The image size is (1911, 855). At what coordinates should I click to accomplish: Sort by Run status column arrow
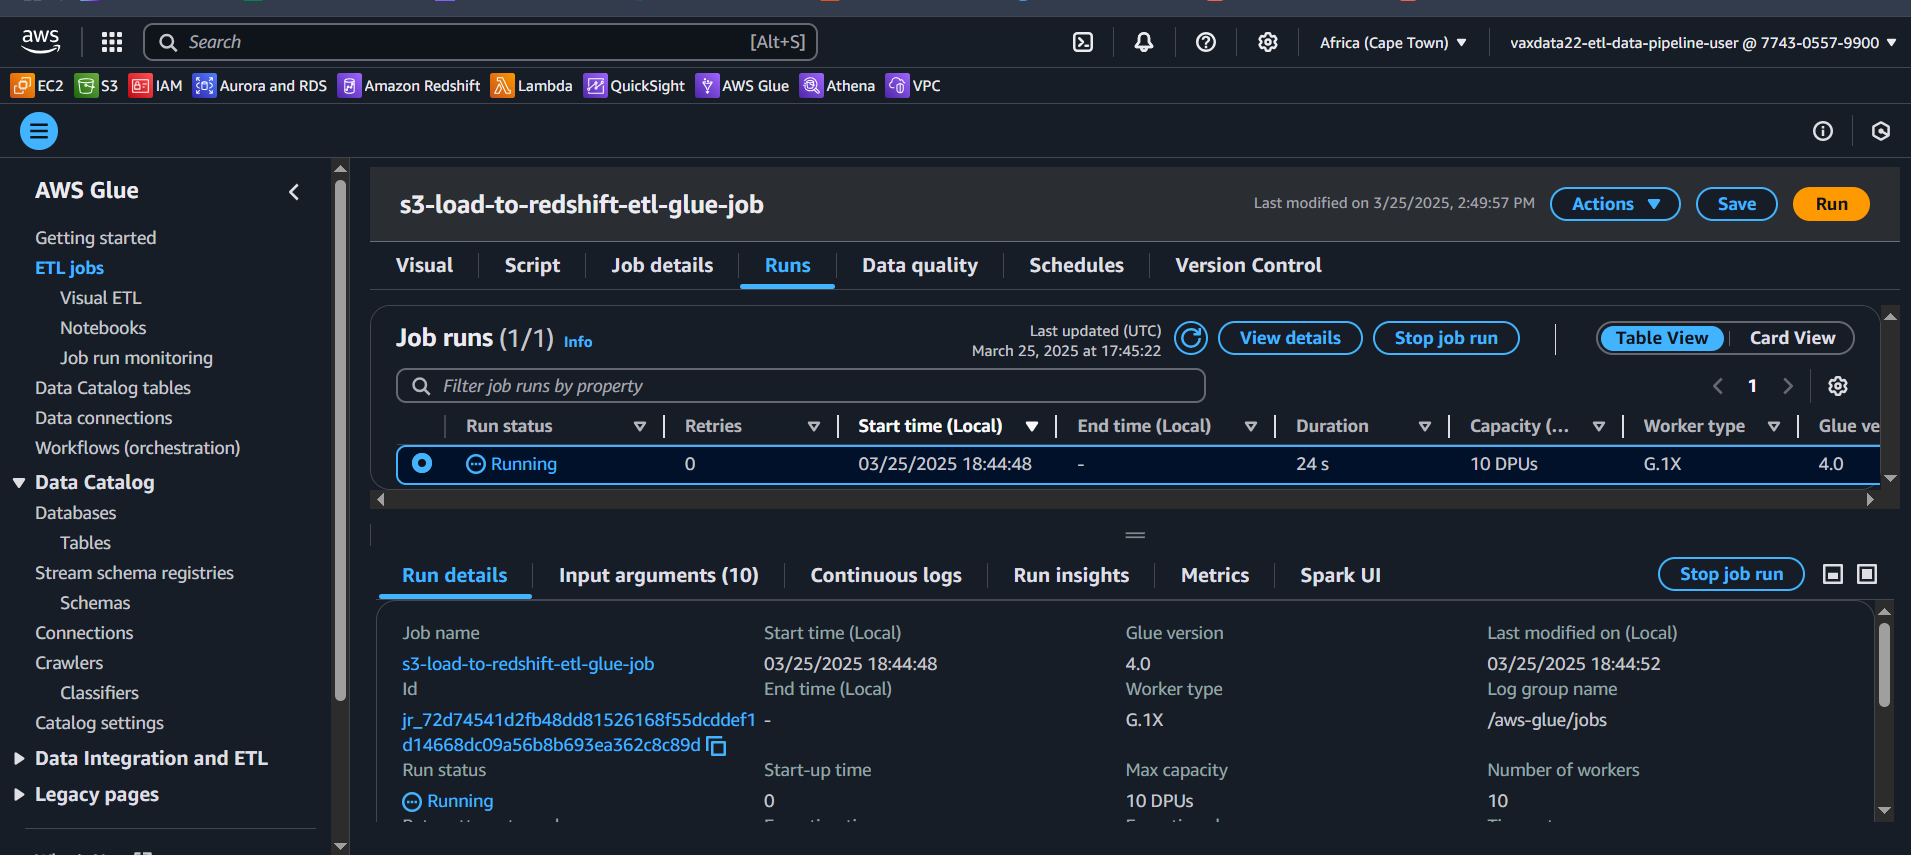640,427
